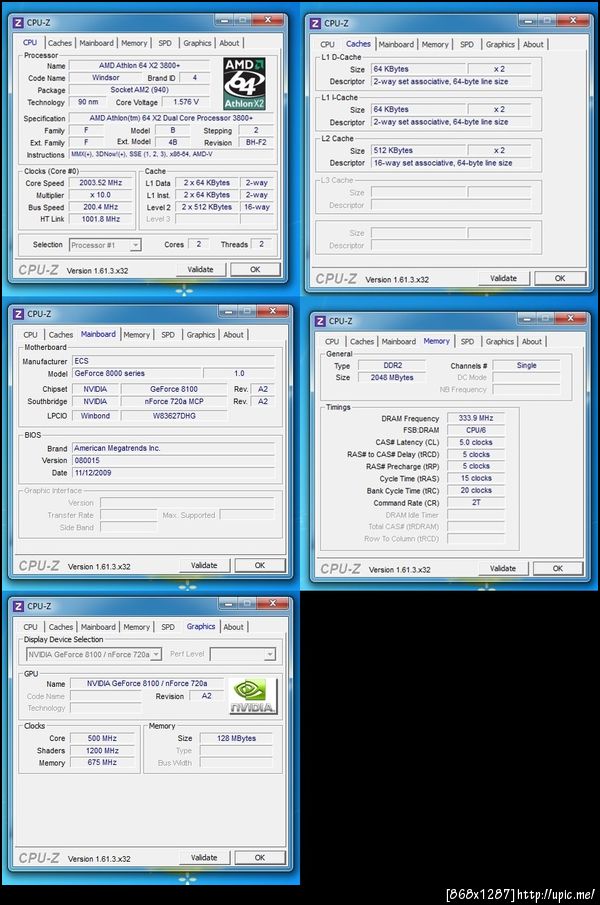
Task: Click OK button in the Caches window
Action: click(x=560, y=278)
